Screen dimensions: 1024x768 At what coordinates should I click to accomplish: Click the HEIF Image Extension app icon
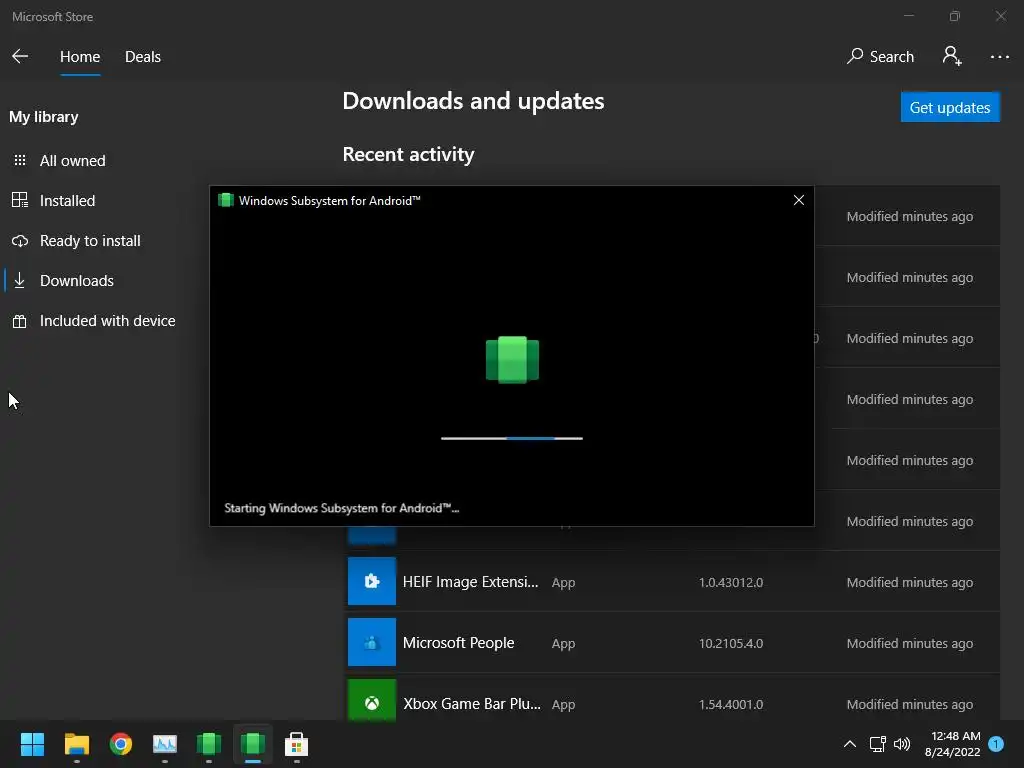point(372,581)
